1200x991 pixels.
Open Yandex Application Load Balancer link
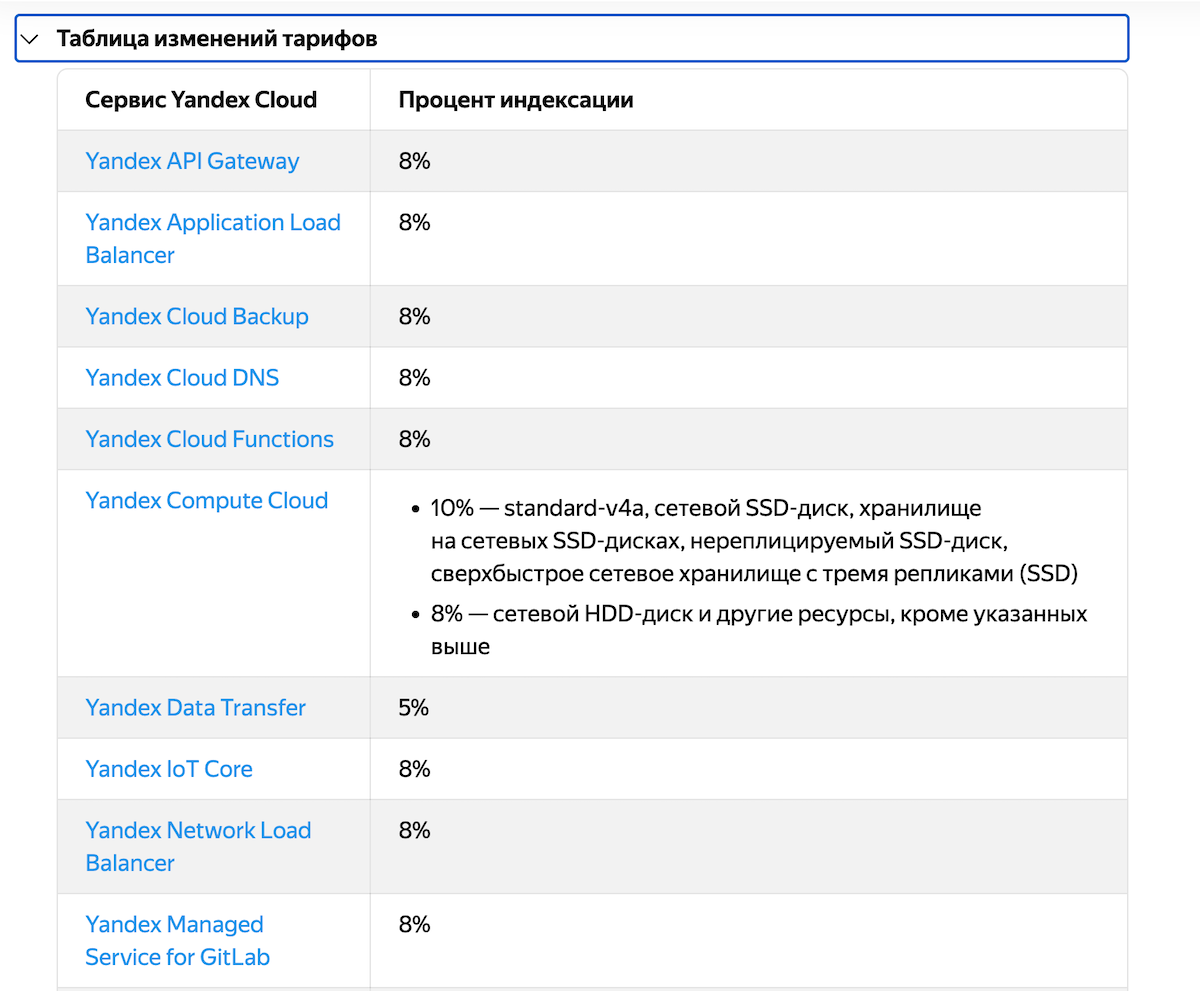[x=213, y=239]
